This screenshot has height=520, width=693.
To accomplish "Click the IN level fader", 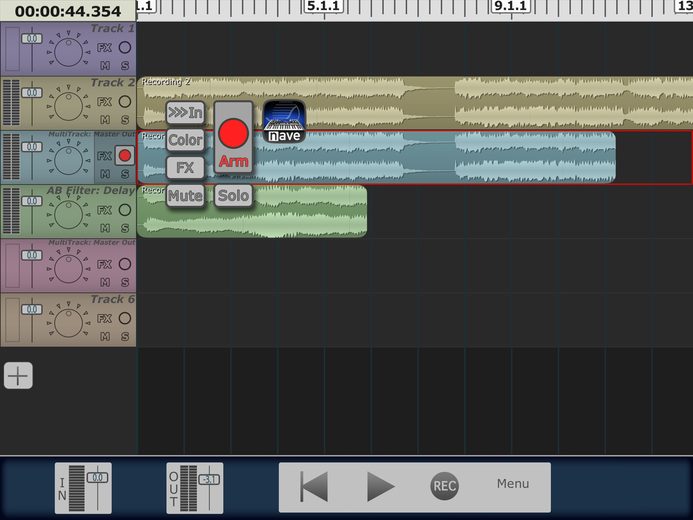I will 97,478.
